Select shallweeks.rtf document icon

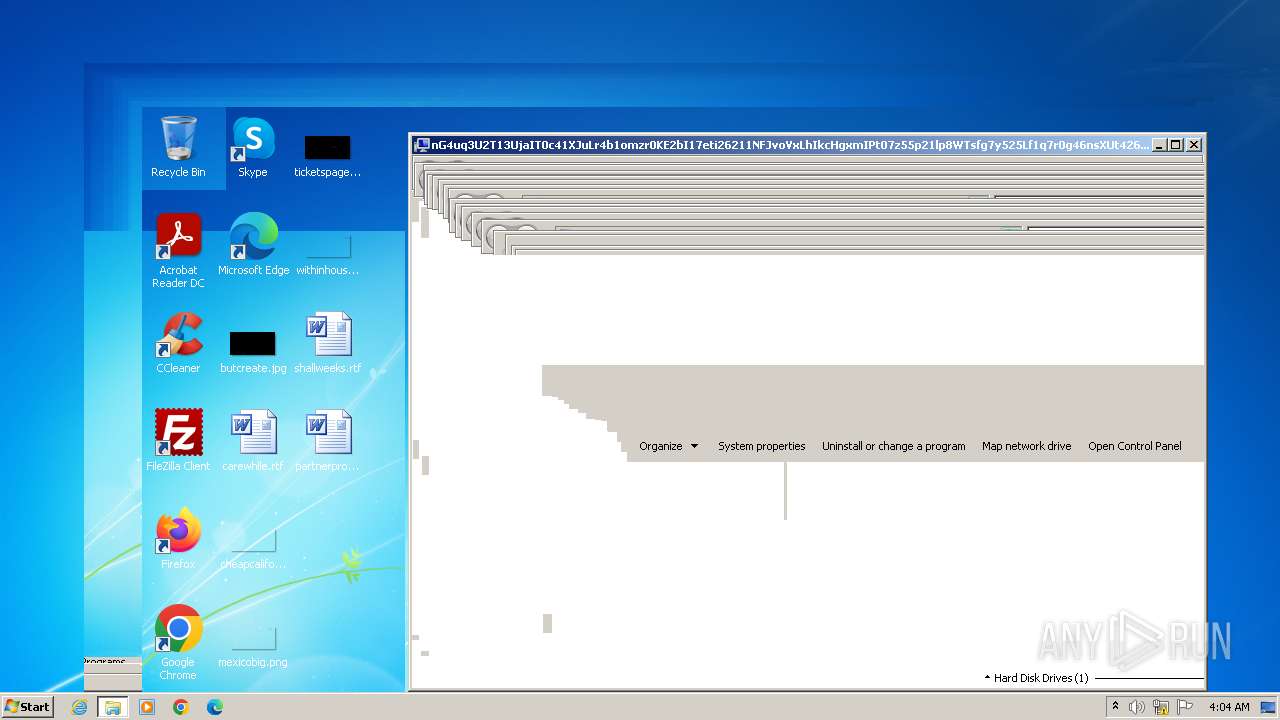[327, 342]
